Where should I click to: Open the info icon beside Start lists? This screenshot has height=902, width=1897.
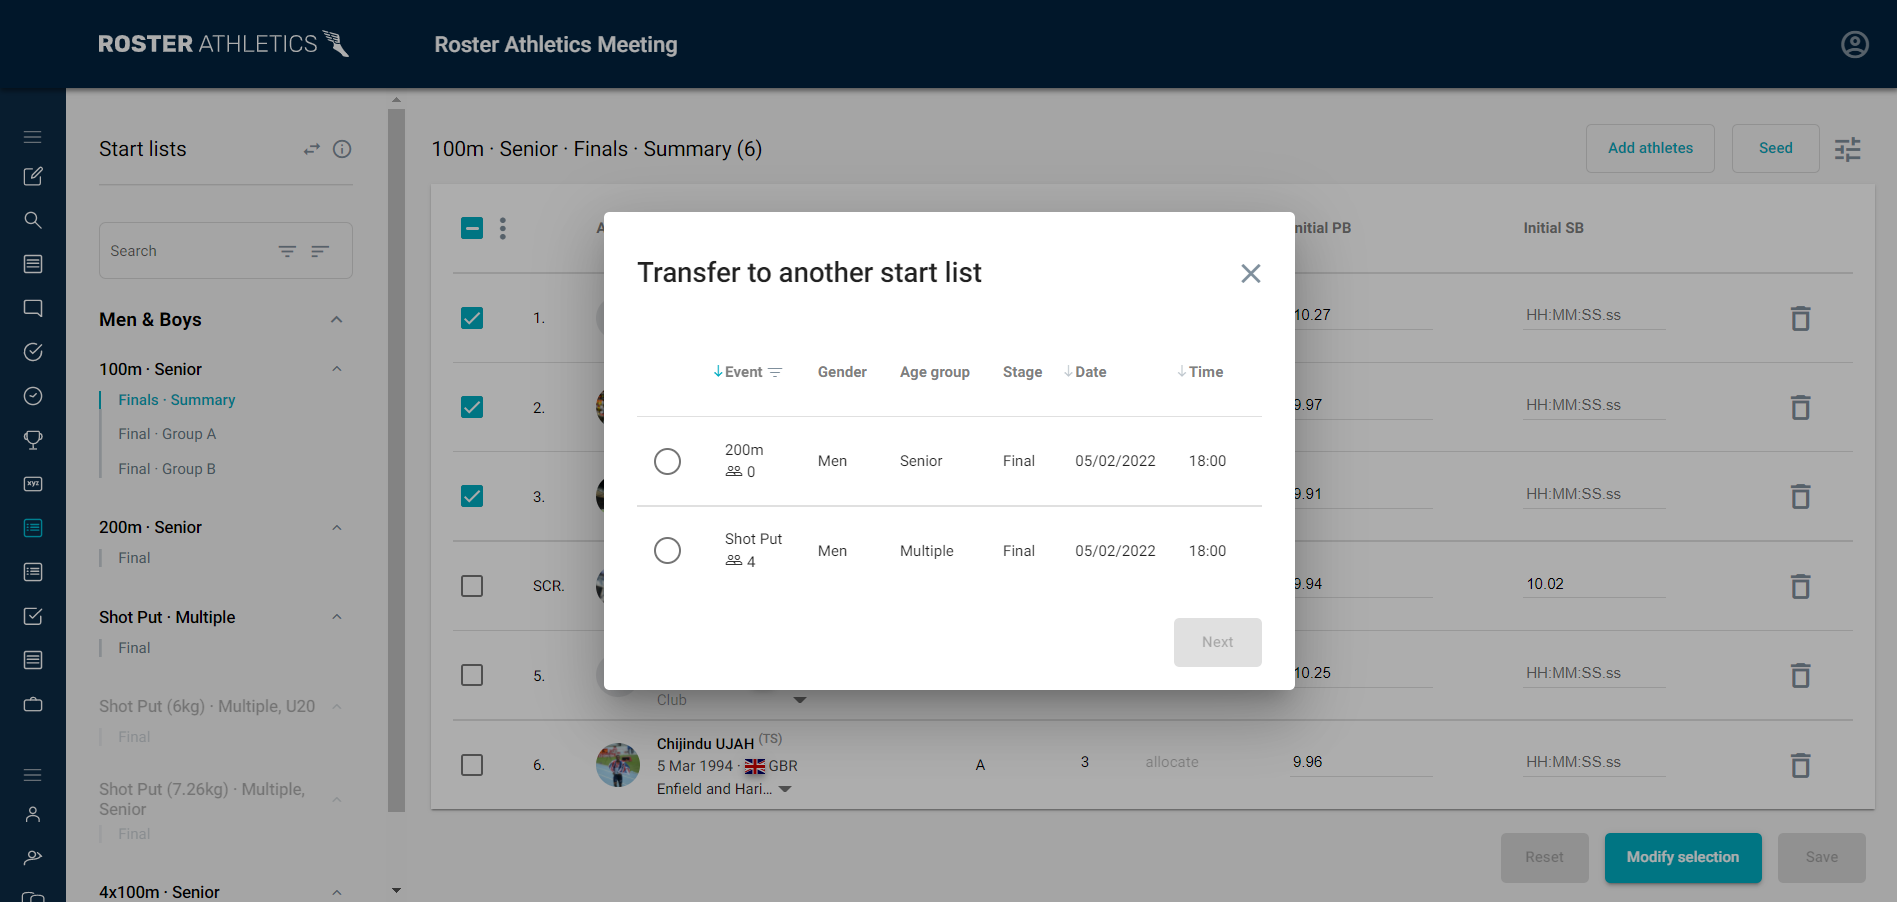pyautogui.click(x=342, y=149)
